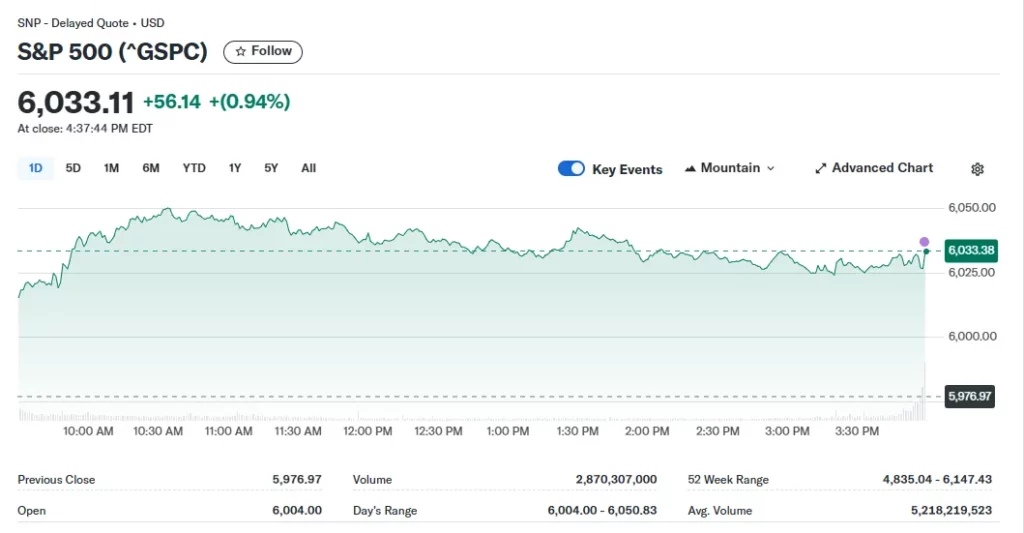Screen dimensions: 1024x533
Task: Click the Open value 6,004.00
Action: [297, 510]
